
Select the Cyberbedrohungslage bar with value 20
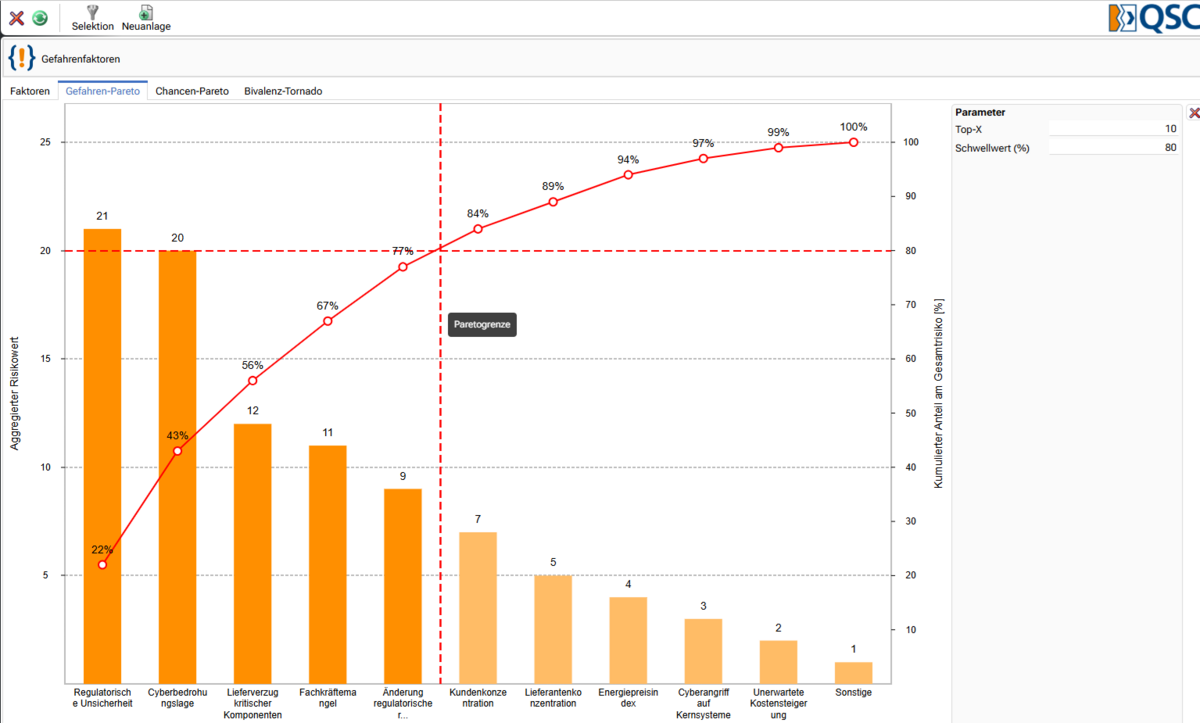coord(177,466)
